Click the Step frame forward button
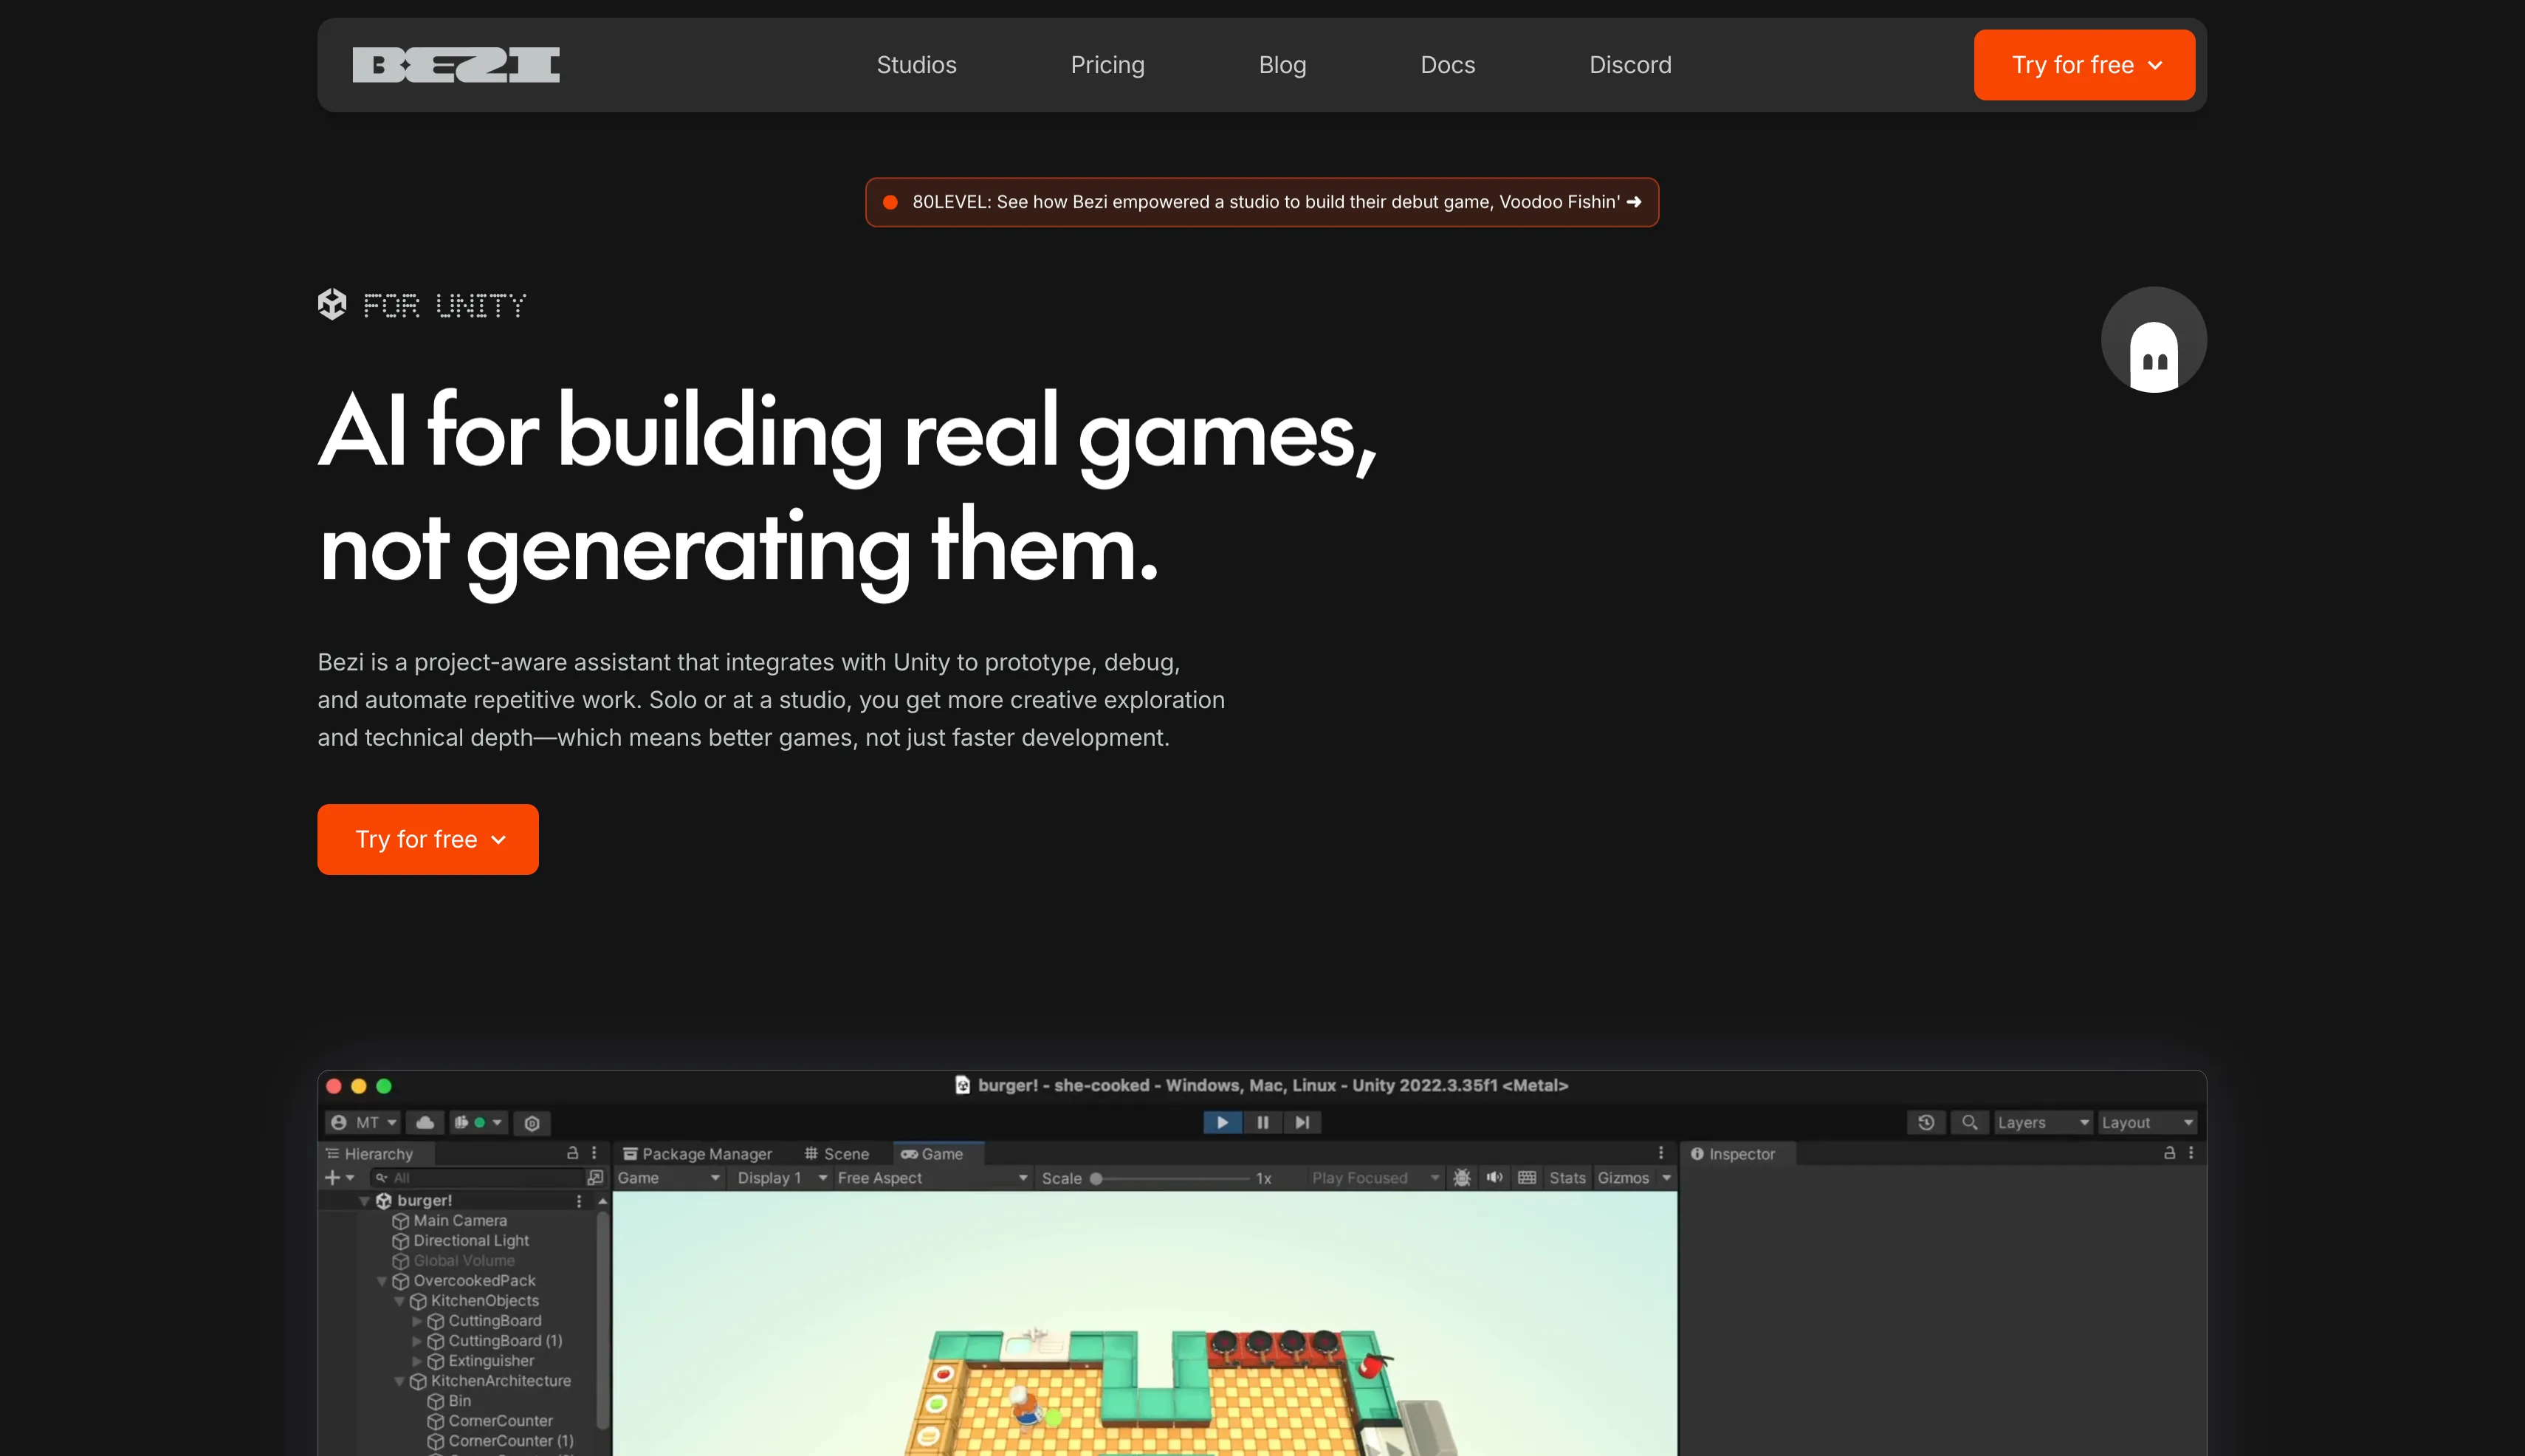 click(1302, 1122)
